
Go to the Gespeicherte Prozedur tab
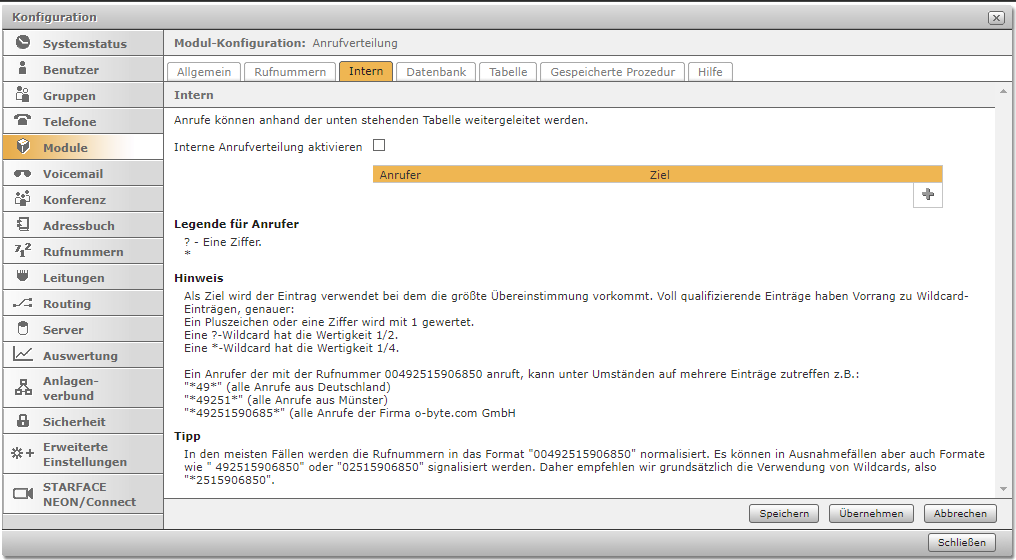click(x=613, y=72)
